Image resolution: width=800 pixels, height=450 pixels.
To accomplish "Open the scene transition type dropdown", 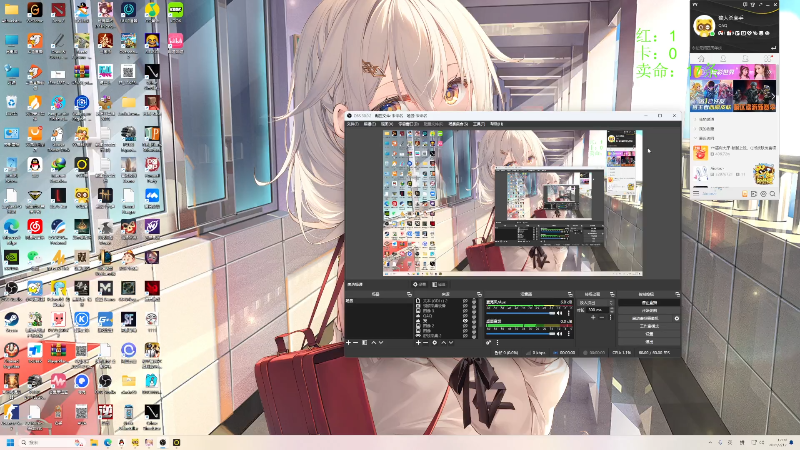I will pos(595,303).
